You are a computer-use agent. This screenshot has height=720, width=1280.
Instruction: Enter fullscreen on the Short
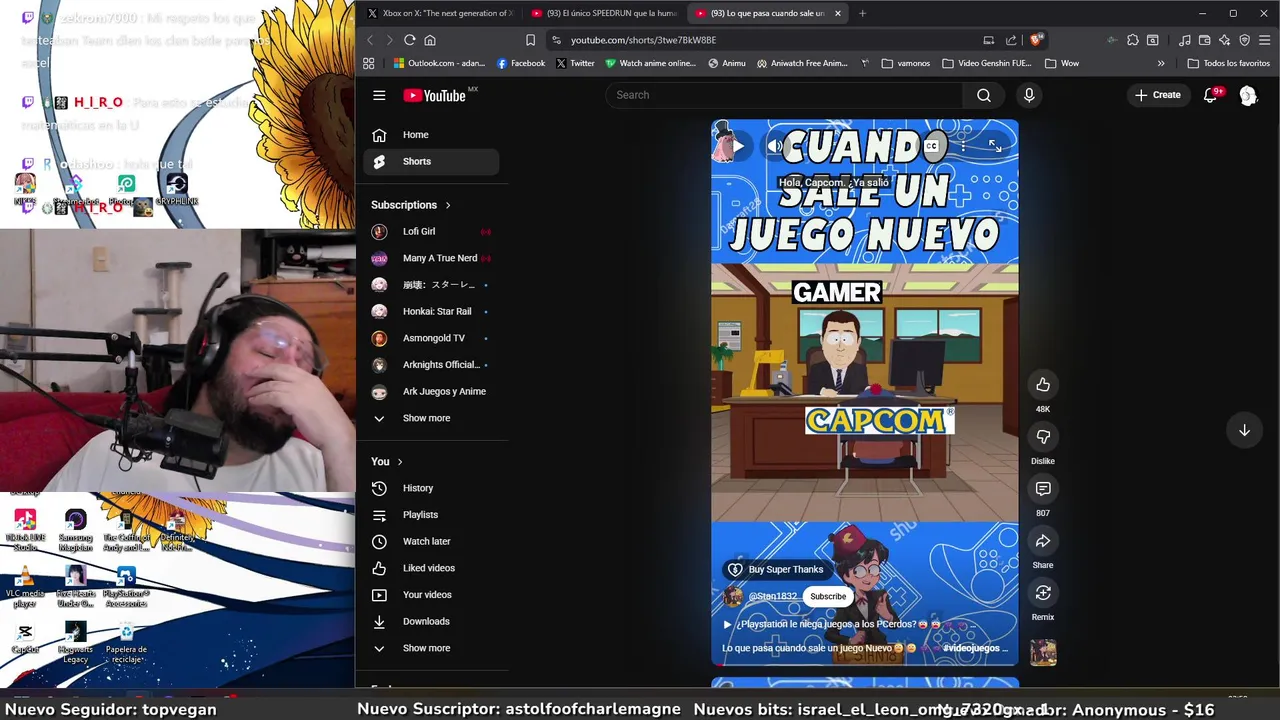point(995,146)
